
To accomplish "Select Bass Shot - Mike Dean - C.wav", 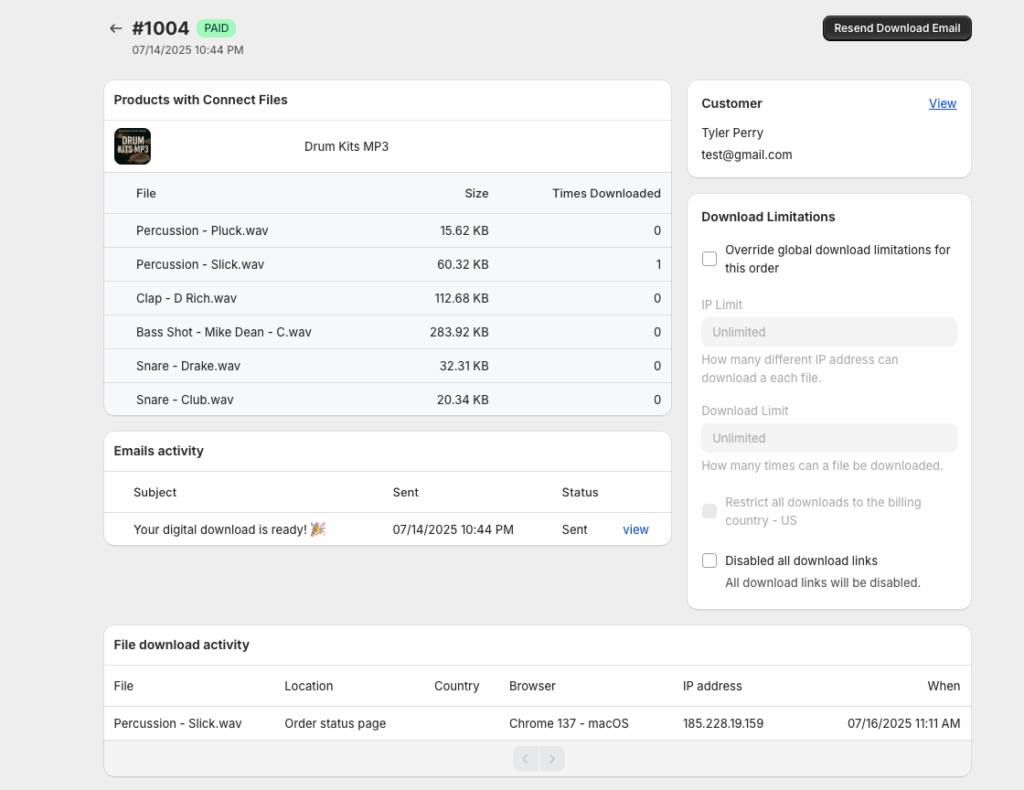I will pyautogui.click(x=387, y=332).
